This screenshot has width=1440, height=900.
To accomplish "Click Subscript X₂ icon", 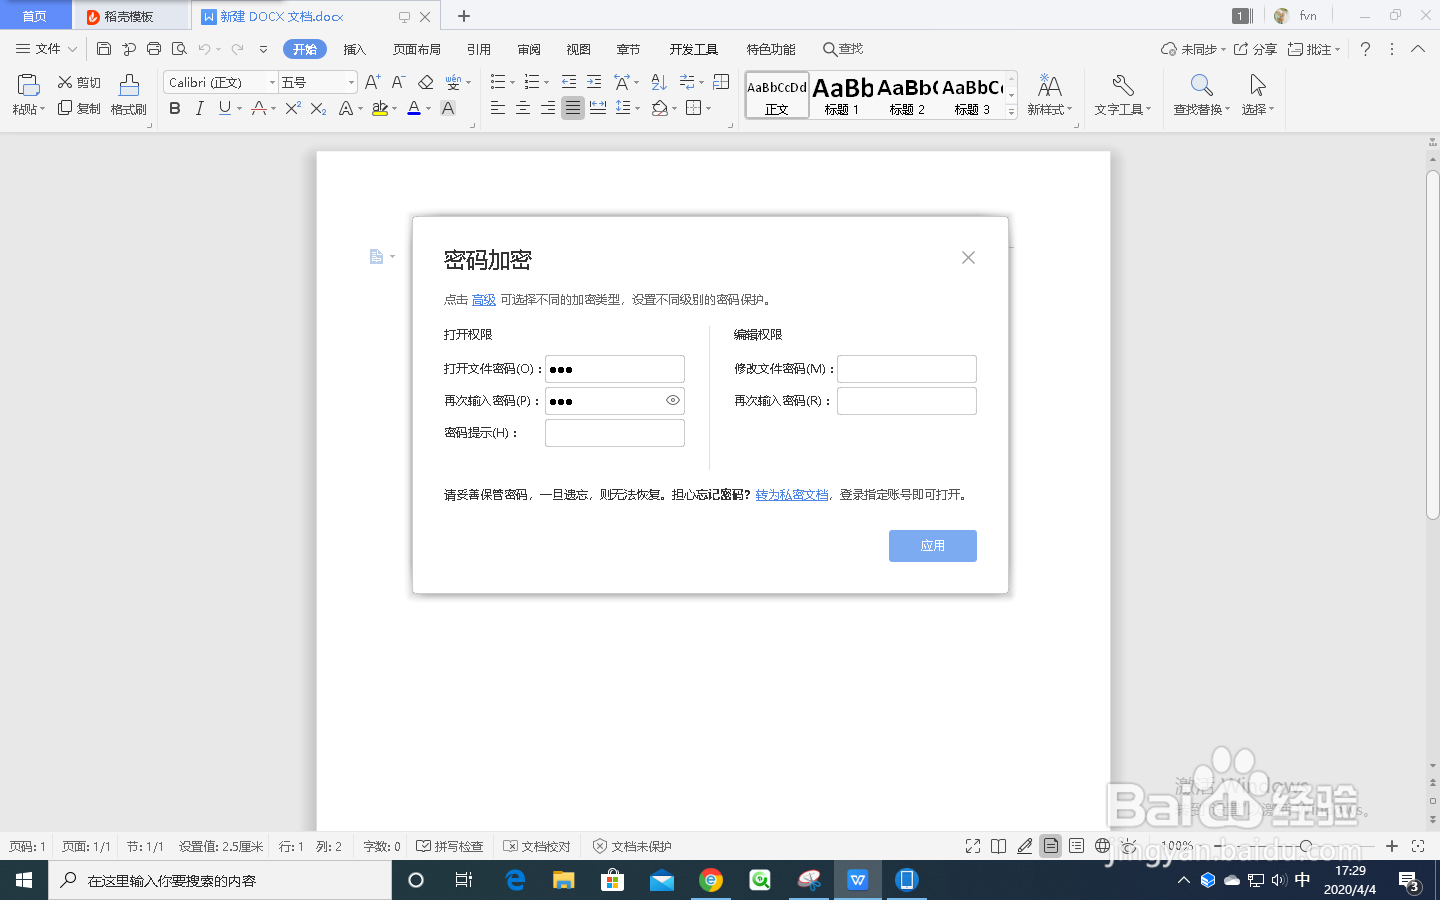I will pyautogui.click(x=318, y=108).
